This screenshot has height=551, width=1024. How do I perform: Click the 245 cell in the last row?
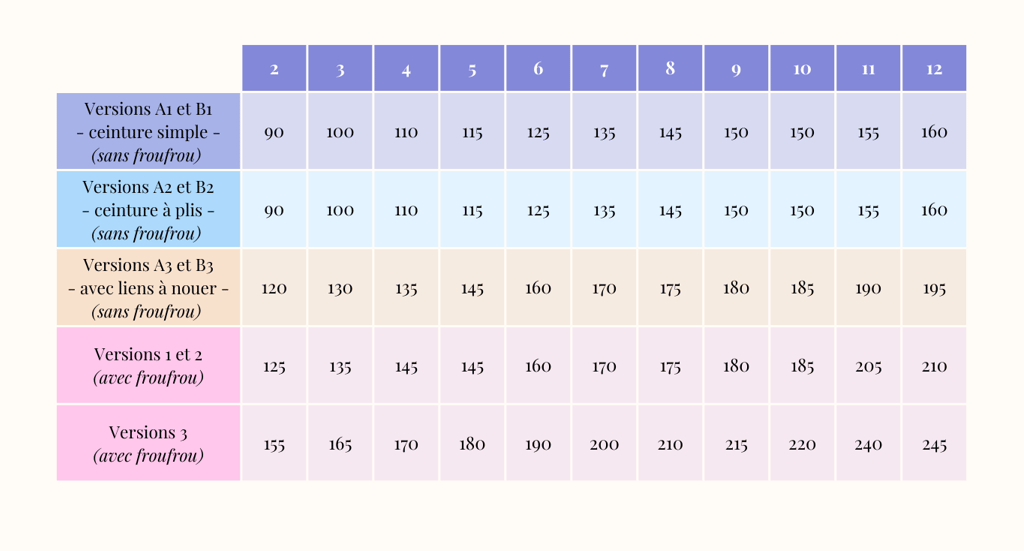click(x=934, y=443)
